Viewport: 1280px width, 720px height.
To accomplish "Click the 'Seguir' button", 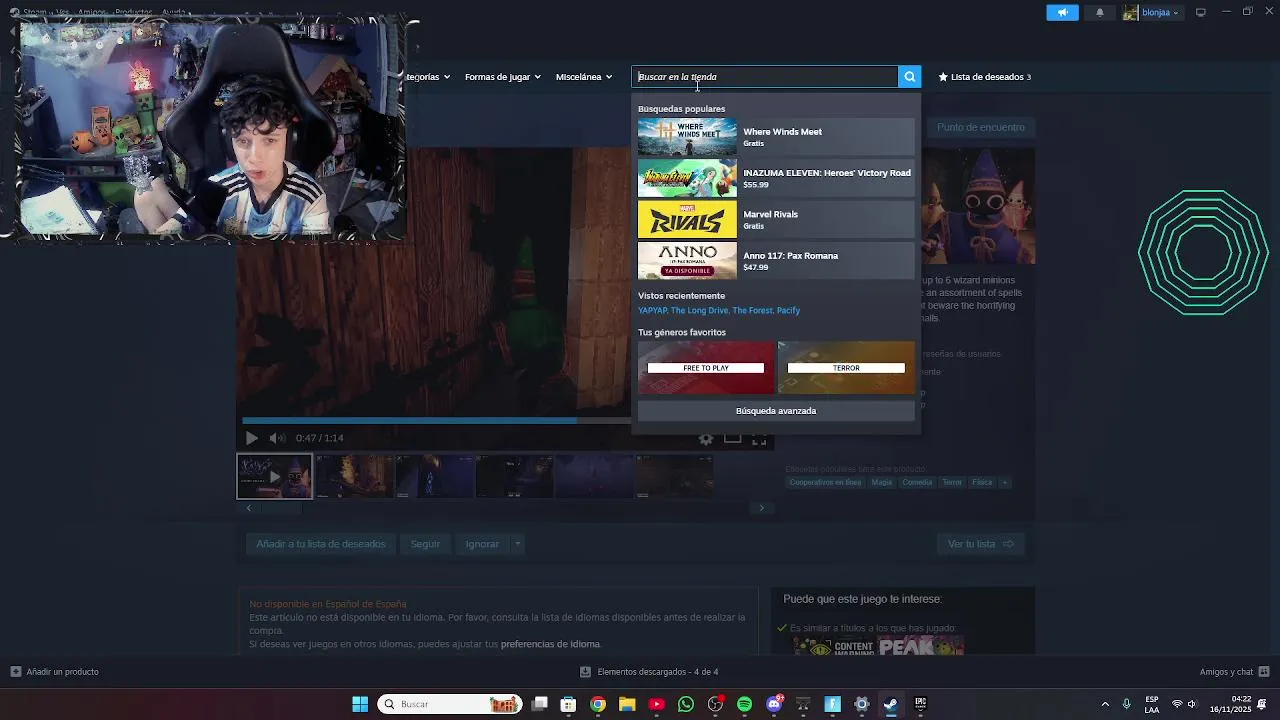I will click(x=425, y=544).
